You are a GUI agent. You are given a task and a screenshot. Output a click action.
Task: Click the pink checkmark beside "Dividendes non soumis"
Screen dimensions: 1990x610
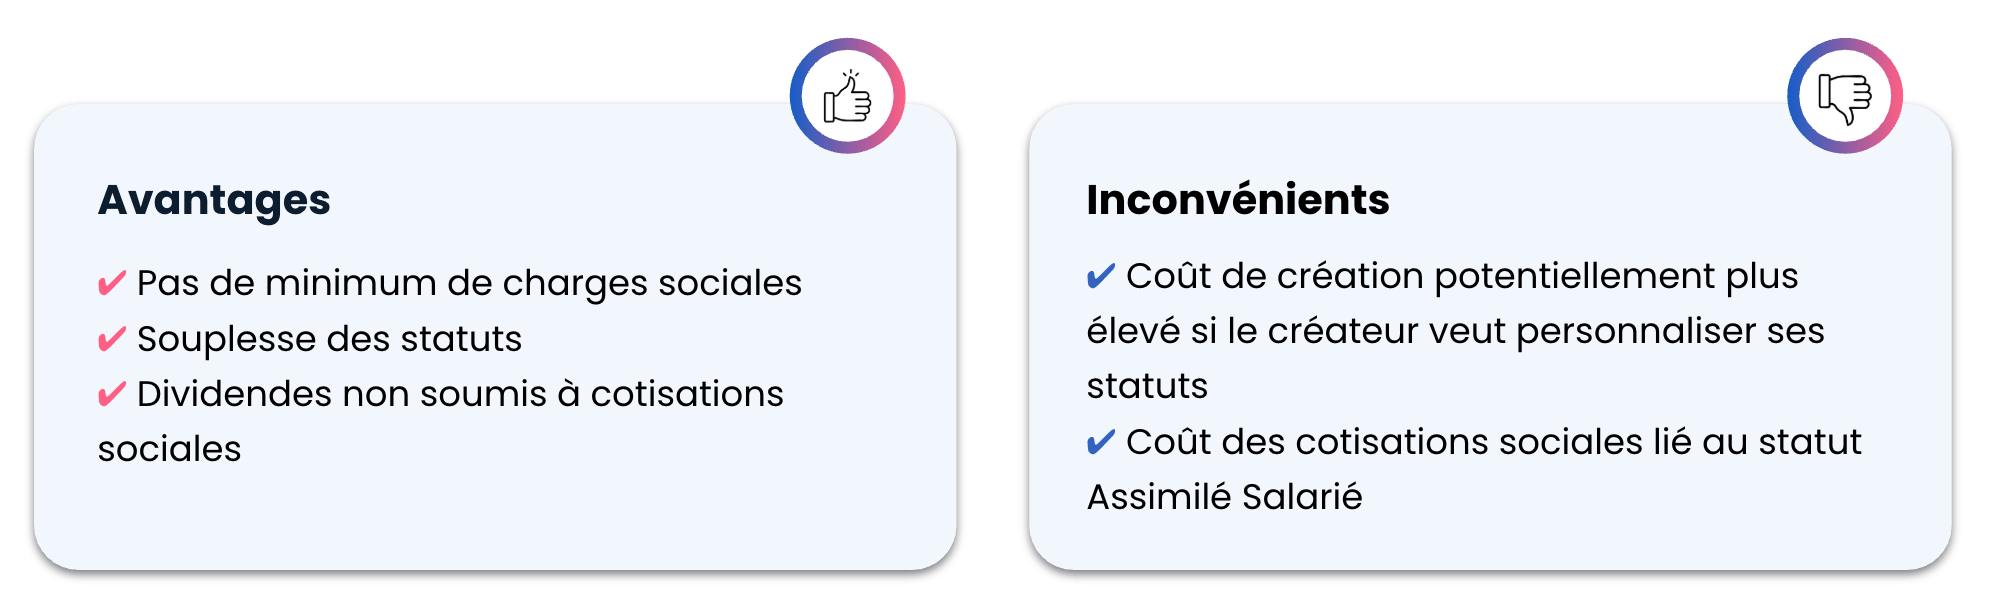pyautogui.click(x=111, y=395)
